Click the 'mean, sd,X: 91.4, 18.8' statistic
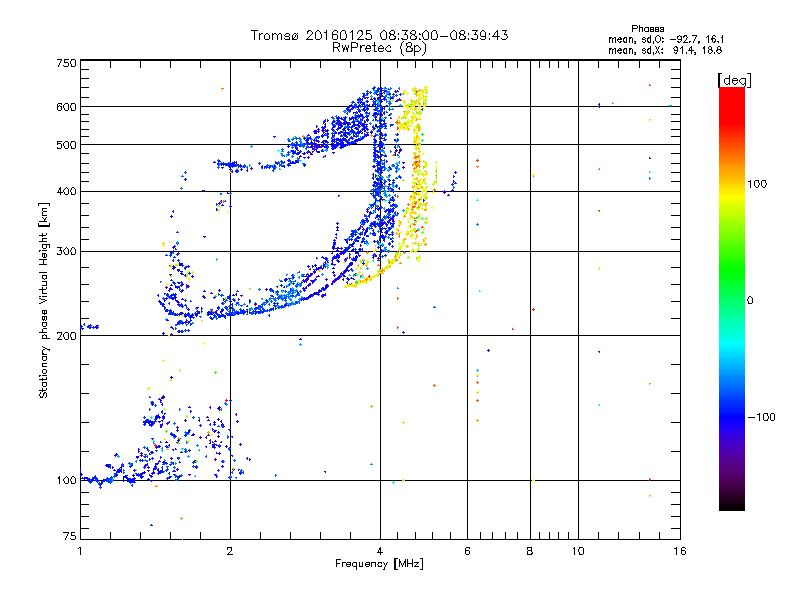Viewport: 800px width, 600px height. coord(665,50)
